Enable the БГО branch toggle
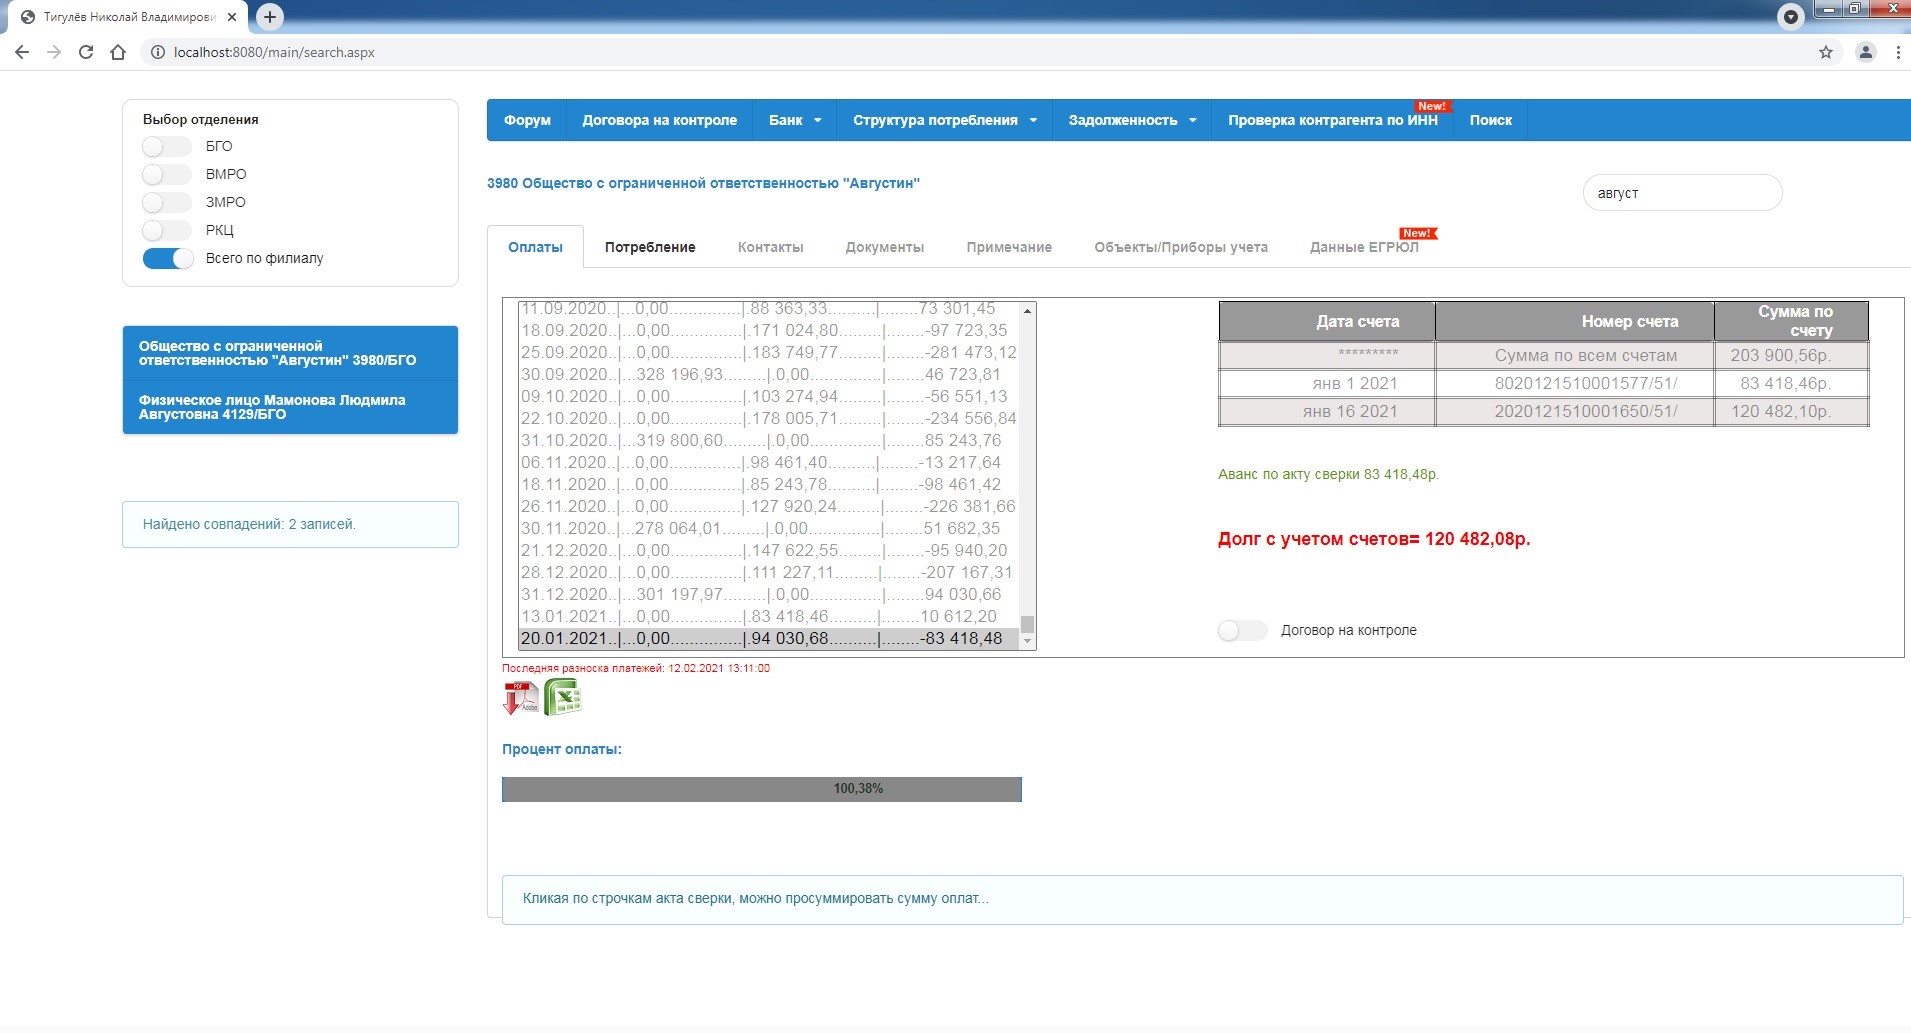The height and width of the screenshot is (1033, 1911). point(166,146)
